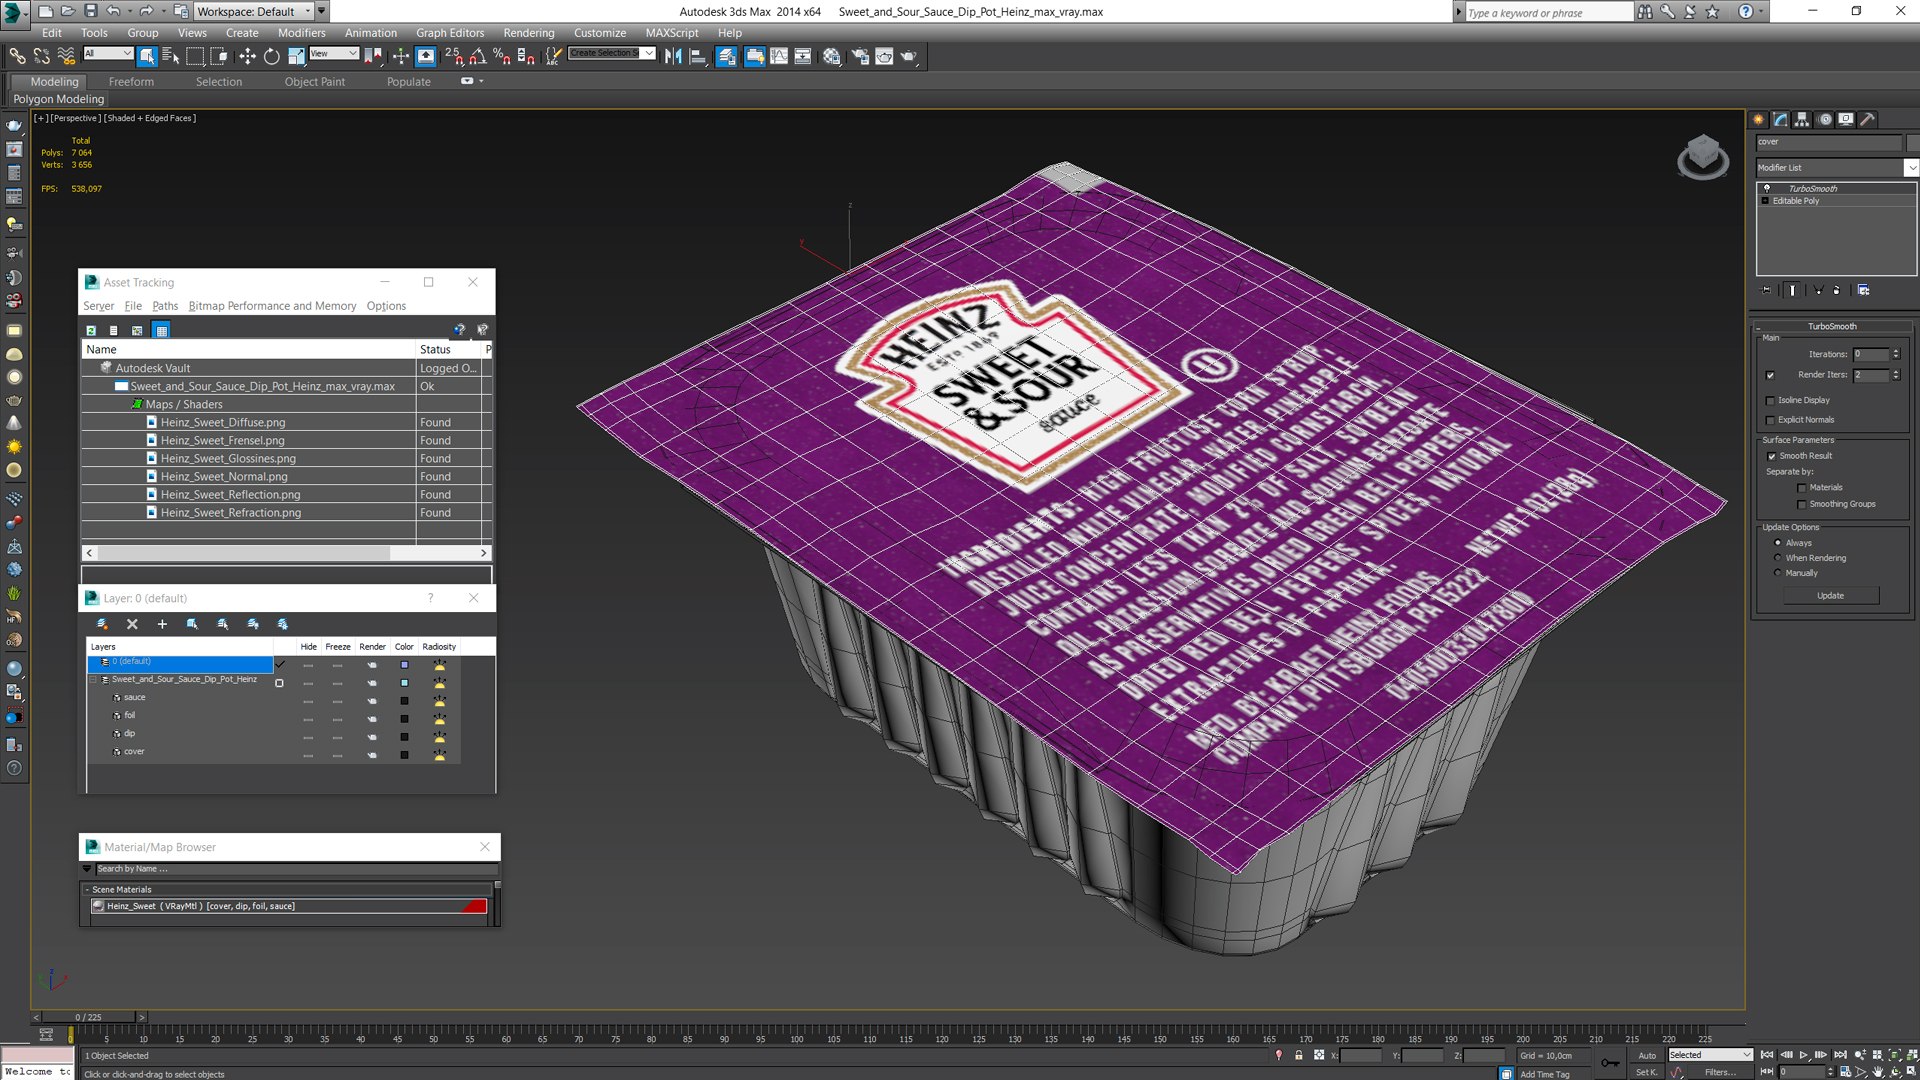
Task: Open the Curve Editor from toolbar
Action: [779, 57]
